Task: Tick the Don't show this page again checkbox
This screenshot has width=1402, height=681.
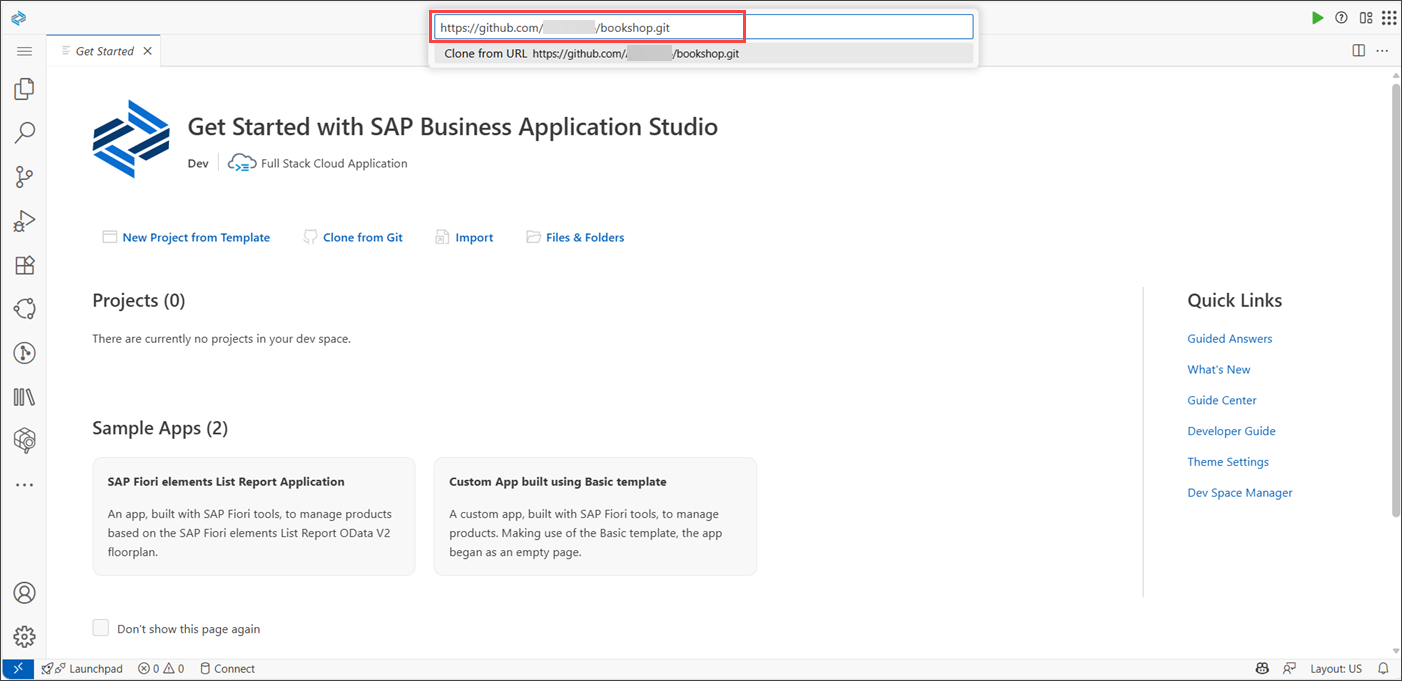Action: point(100,628)
